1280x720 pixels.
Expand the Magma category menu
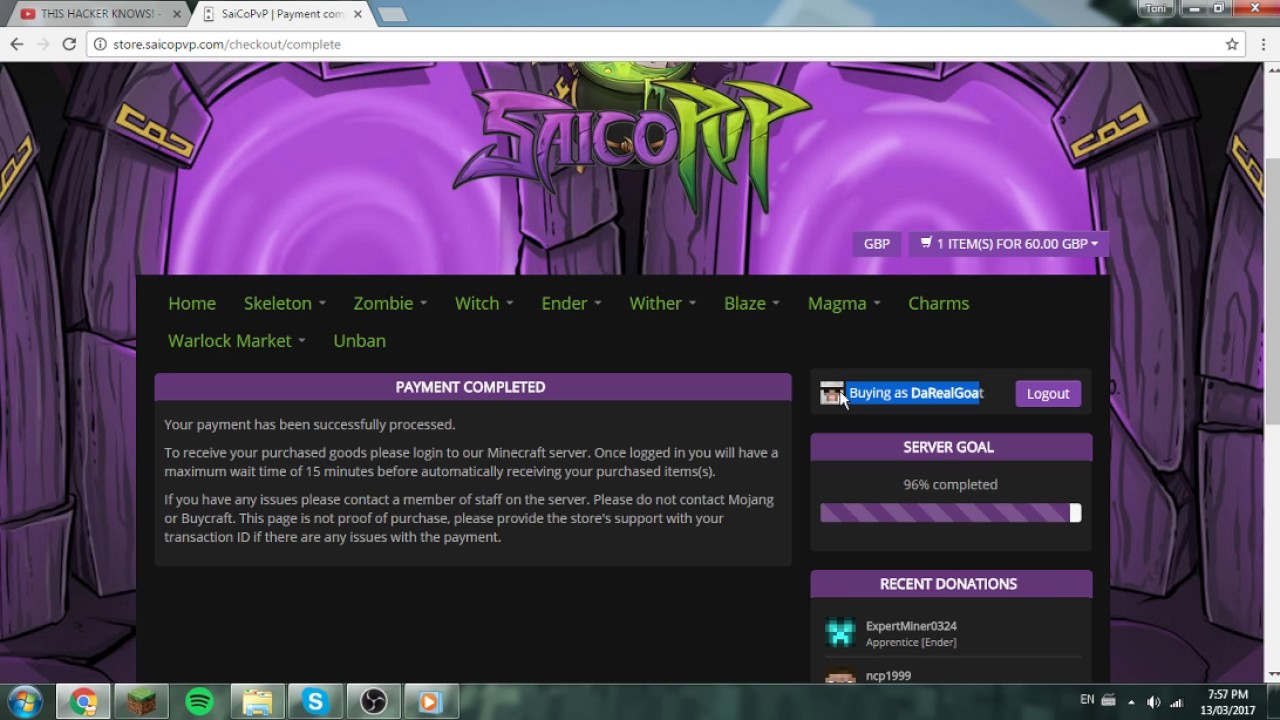point(844,303)
